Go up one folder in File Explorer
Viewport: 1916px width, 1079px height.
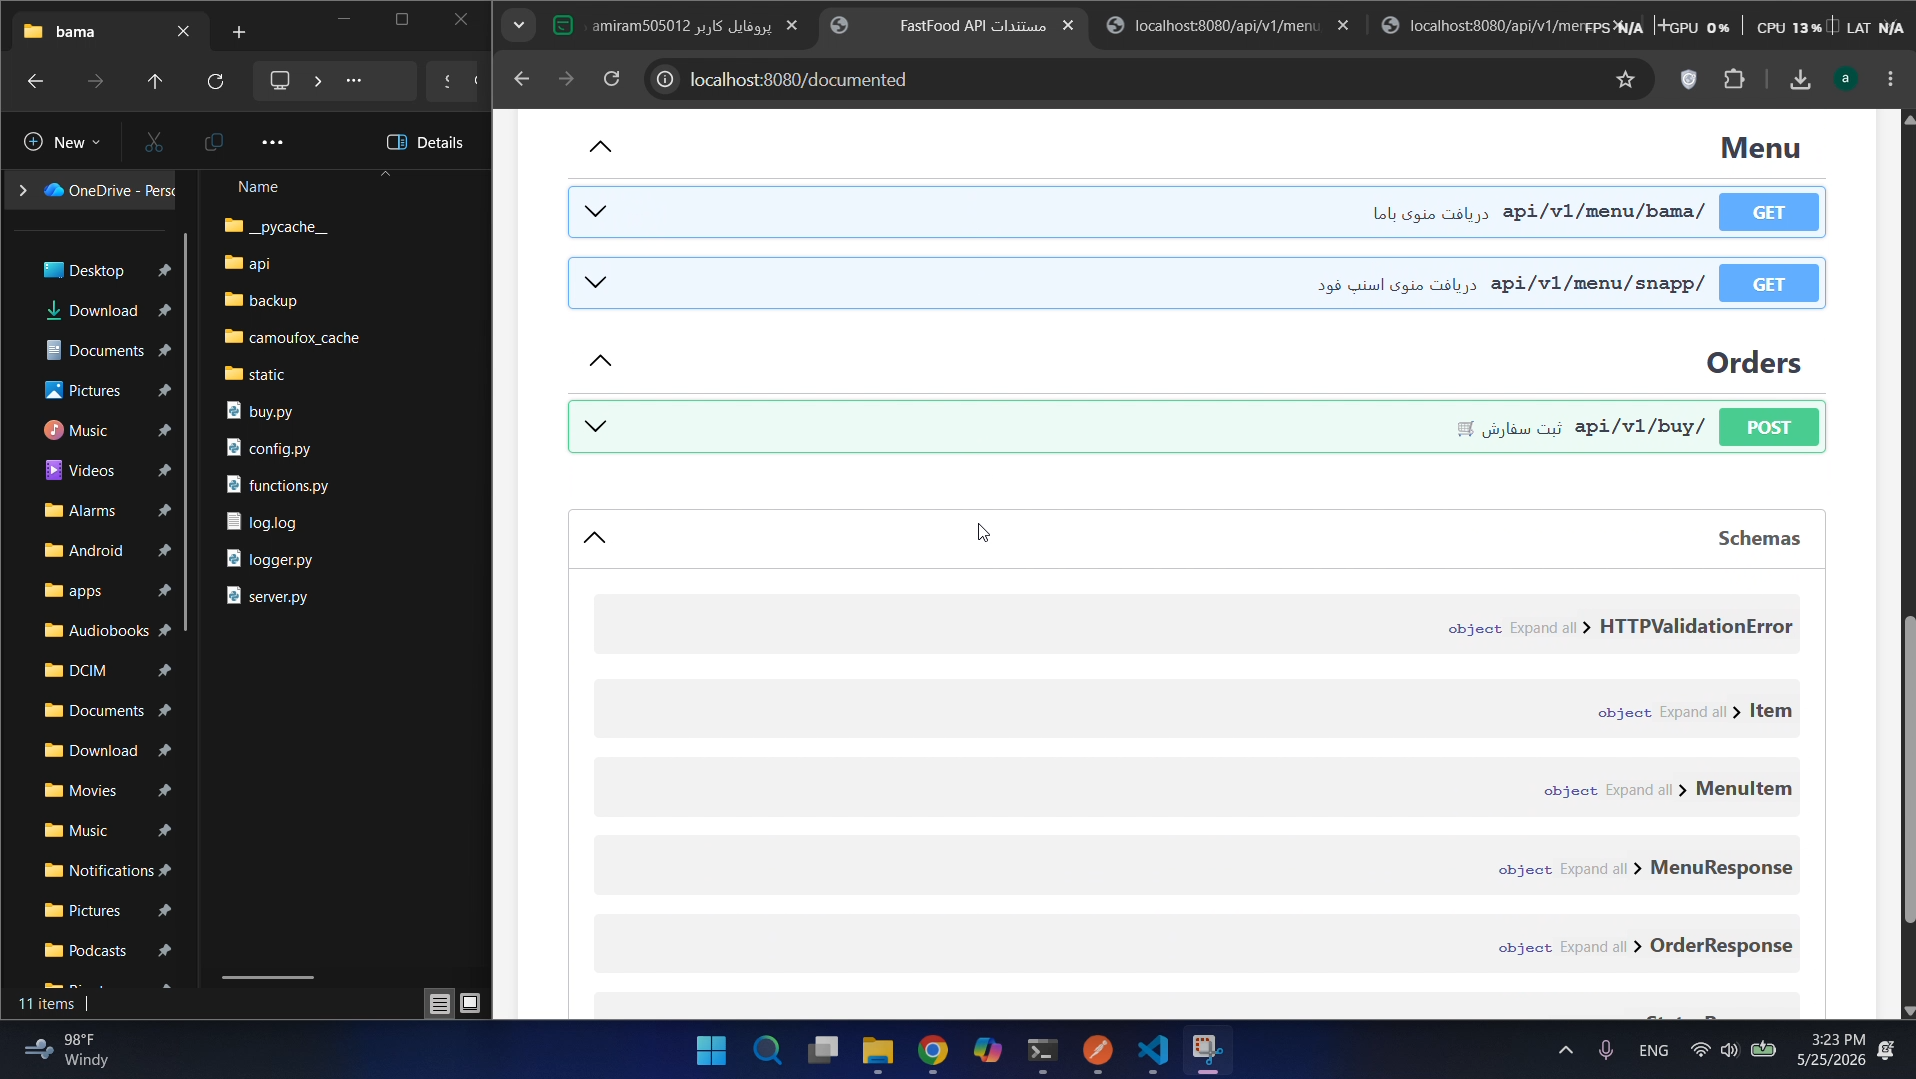pos(155,81)
